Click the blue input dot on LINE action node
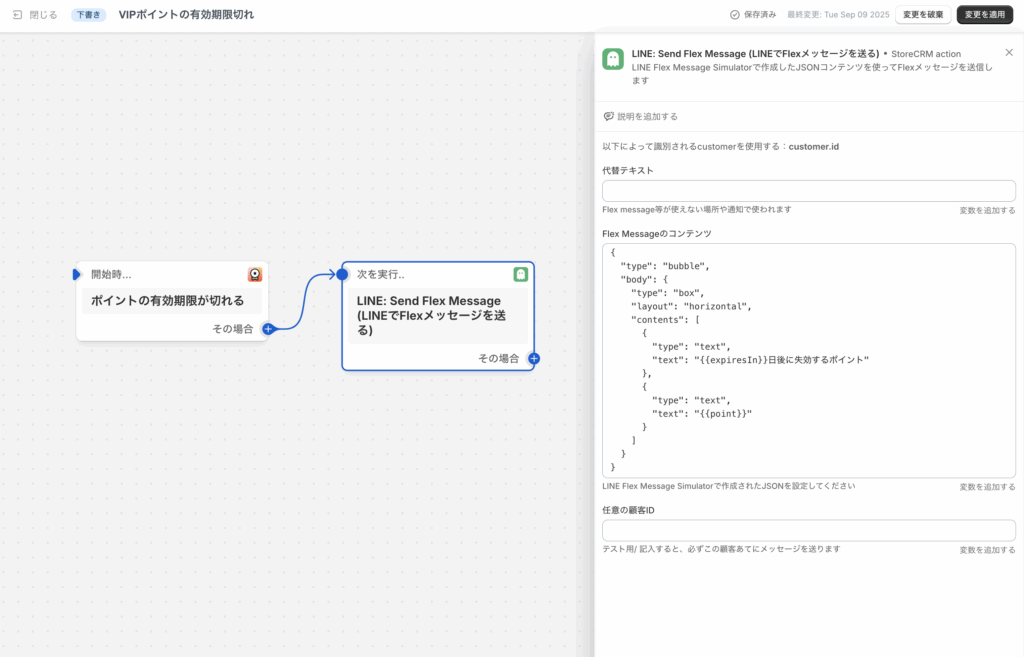1024x657 pixels. pyautogui.click(x=342, y=274)
